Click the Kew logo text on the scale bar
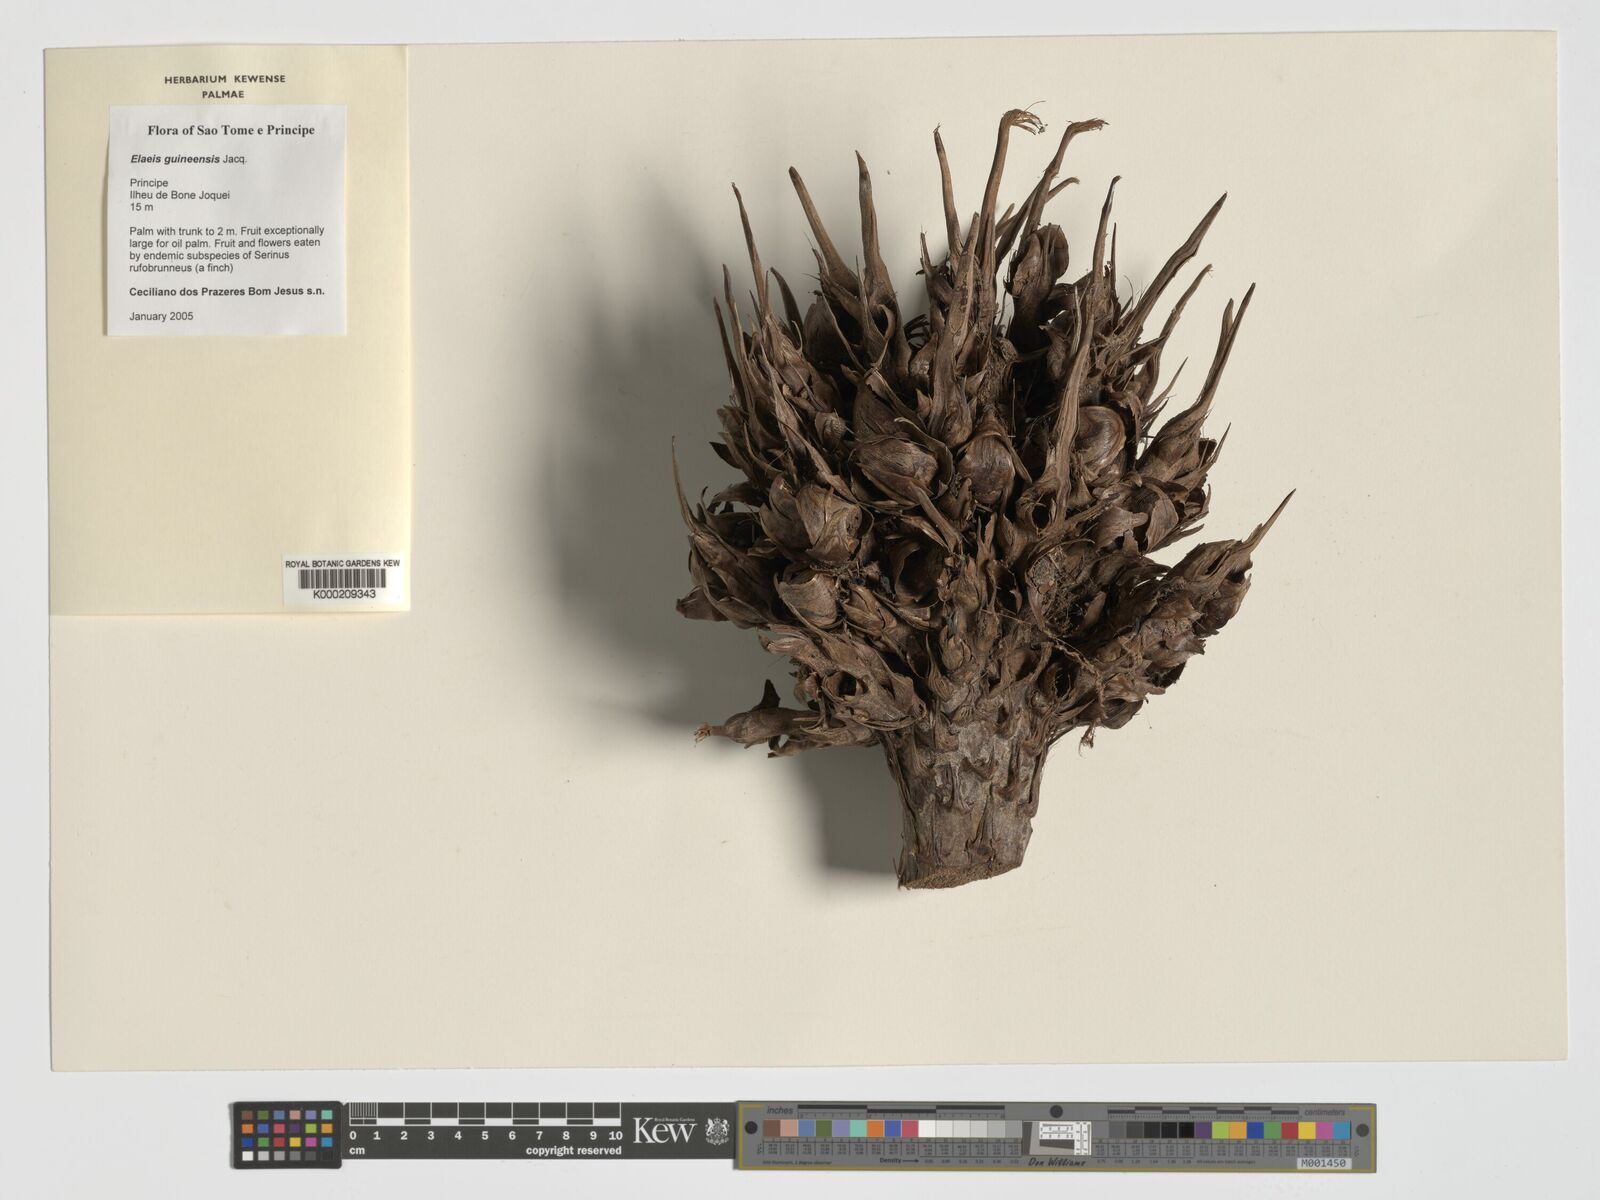 664,1132
